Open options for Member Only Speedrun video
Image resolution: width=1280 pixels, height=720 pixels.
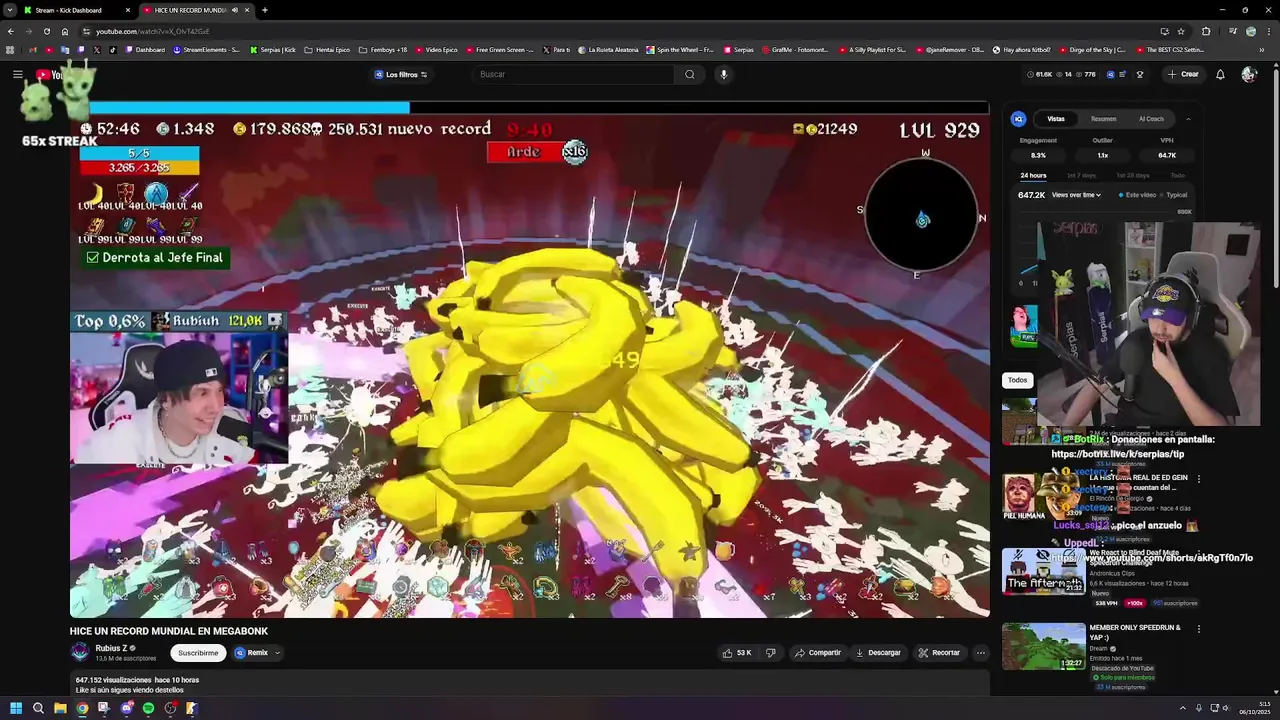coord(1198,629)
